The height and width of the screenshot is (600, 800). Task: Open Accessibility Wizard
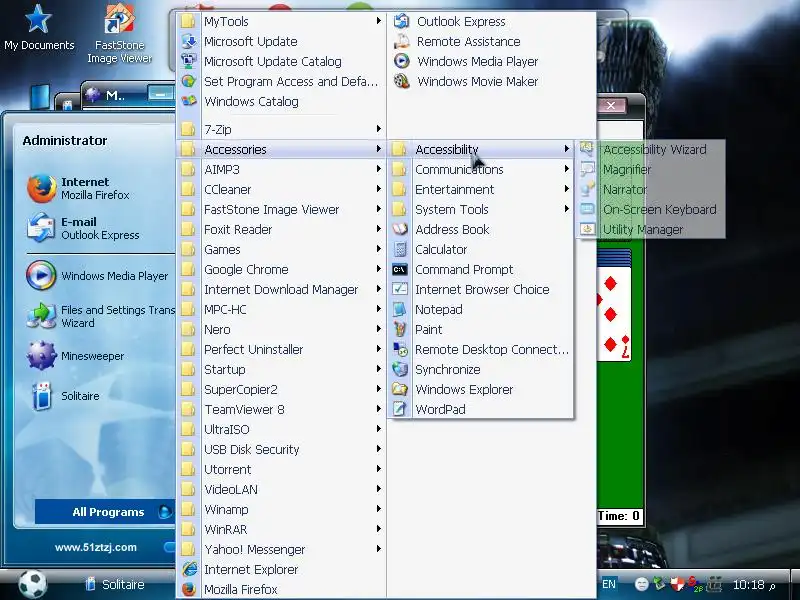[x=651, y=149]
